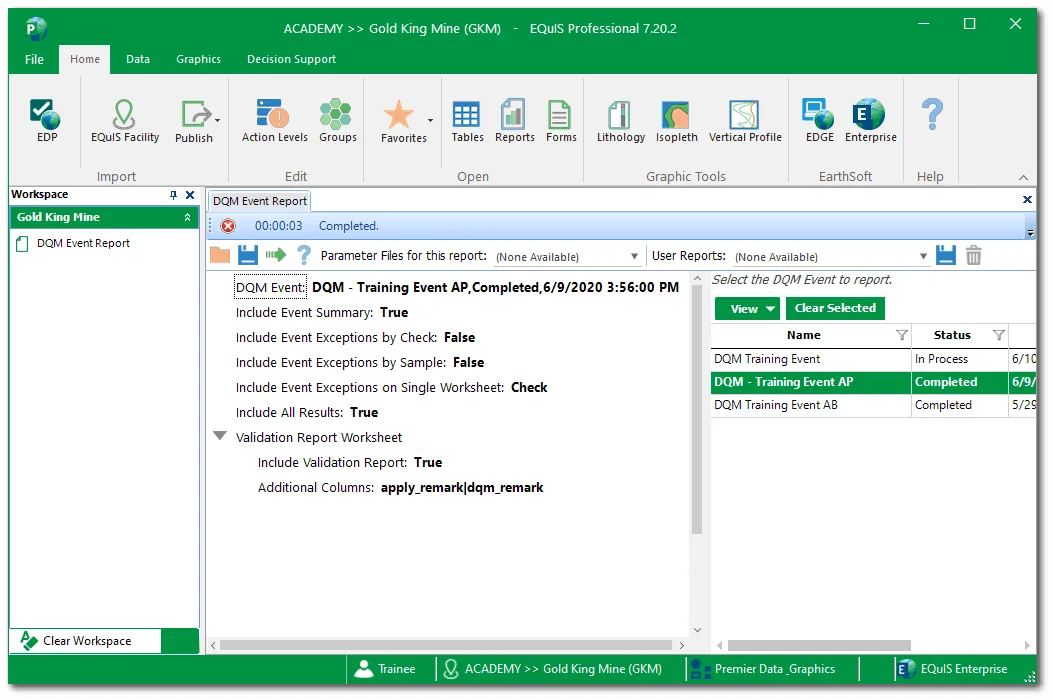Delete user report with trash icon

point(974,255)
